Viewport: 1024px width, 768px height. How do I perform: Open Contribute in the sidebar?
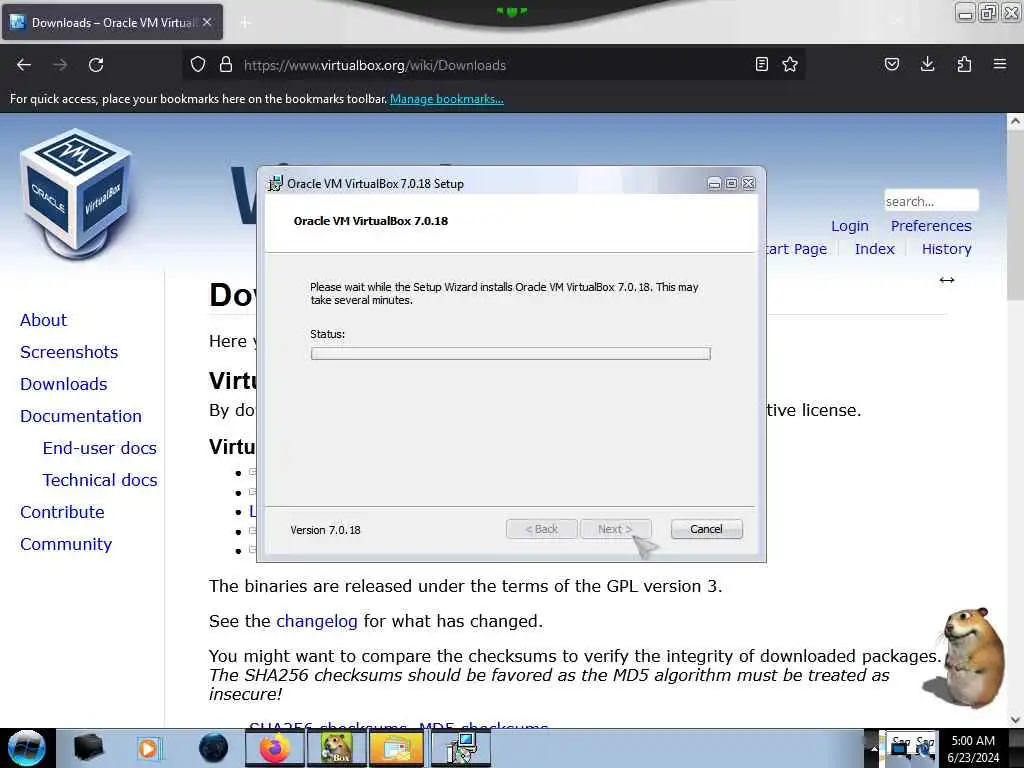coord(62,512)
